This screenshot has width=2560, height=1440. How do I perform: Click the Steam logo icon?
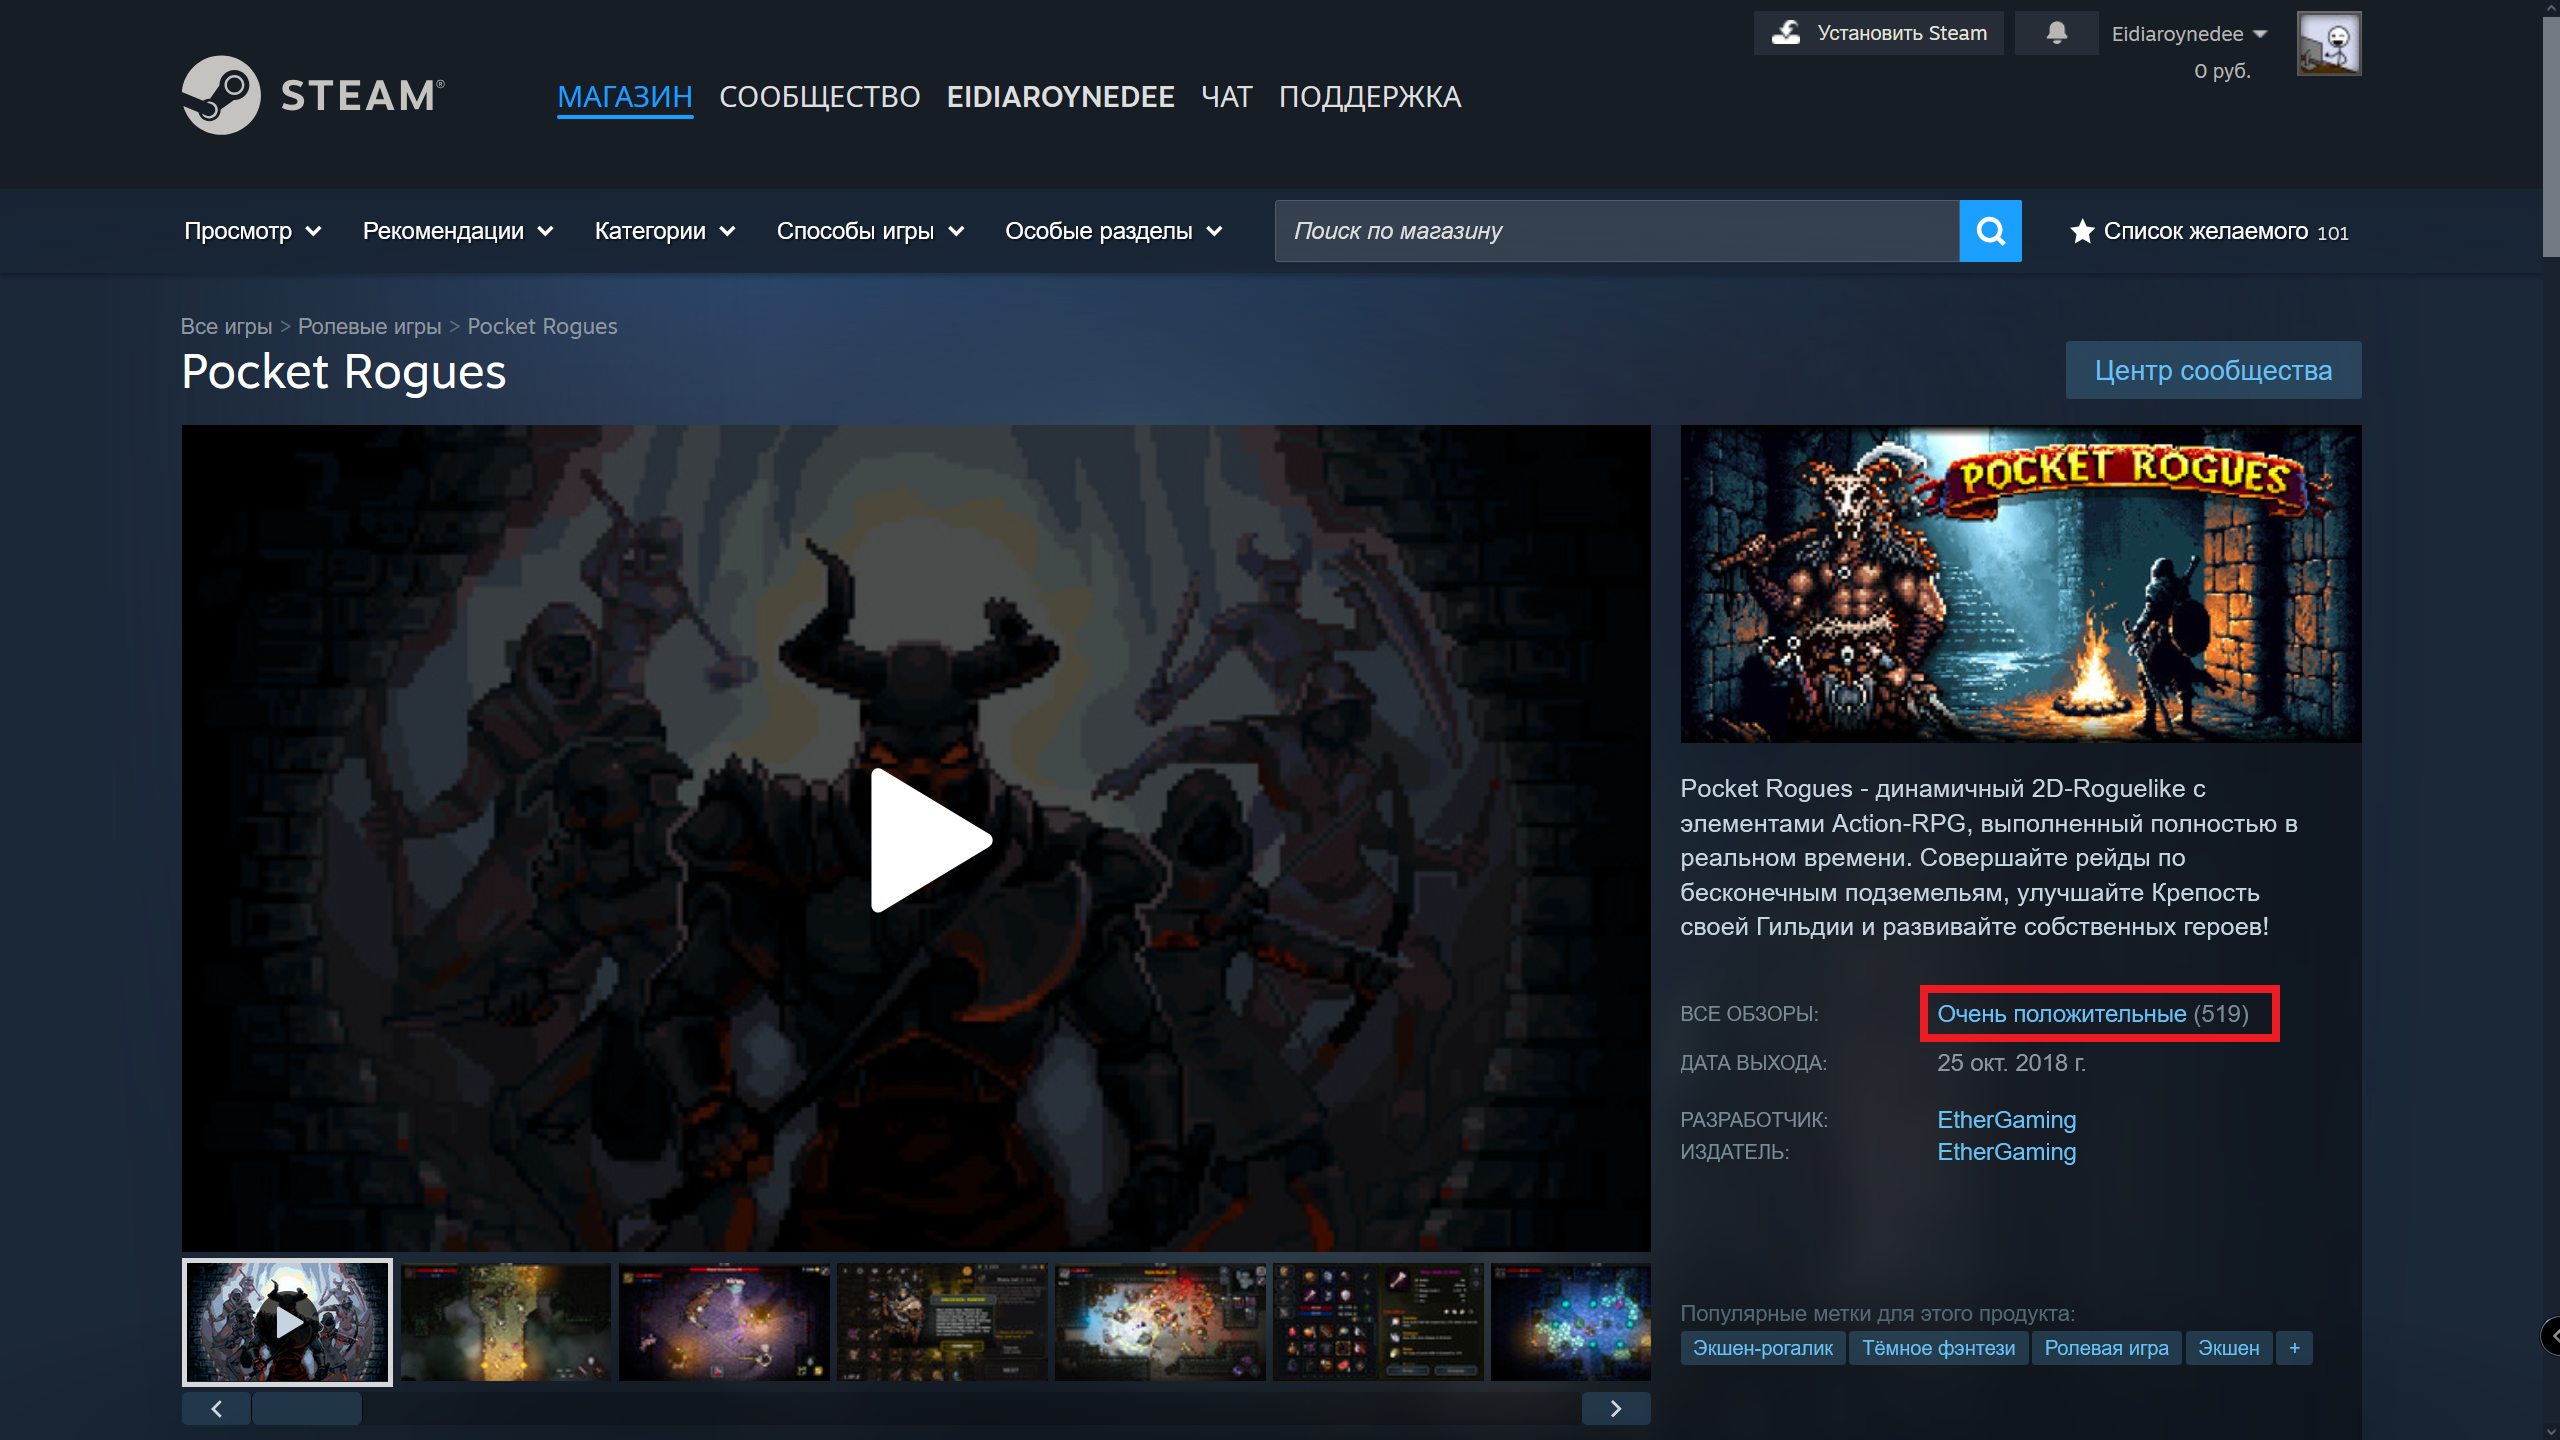click(x=221, y=95)
